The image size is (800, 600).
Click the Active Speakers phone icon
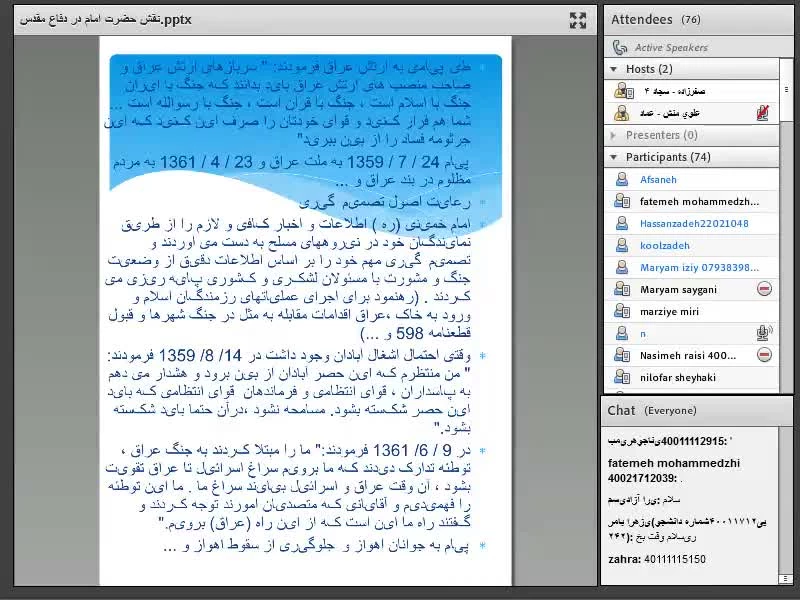coord(620,47)
